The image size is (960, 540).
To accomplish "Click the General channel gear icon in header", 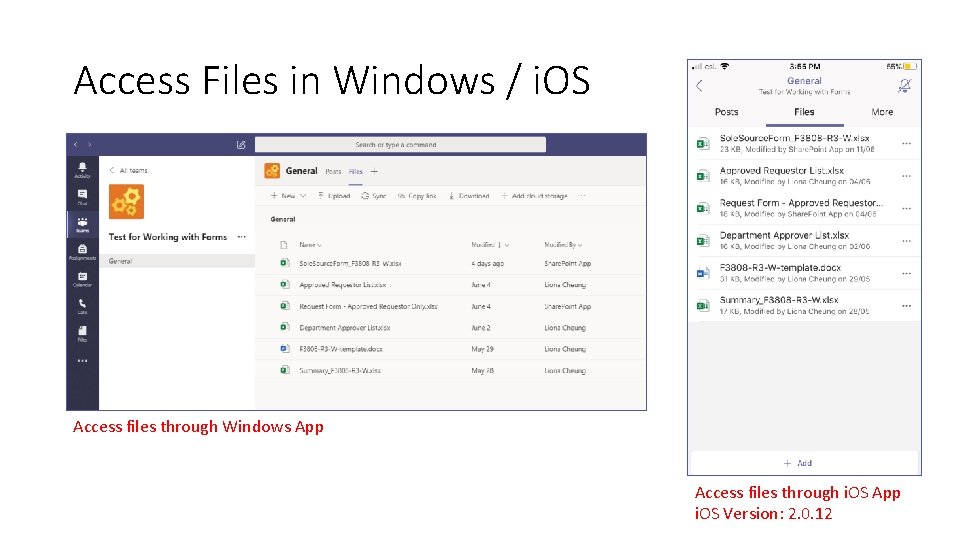I will click(x=272, y=171).
